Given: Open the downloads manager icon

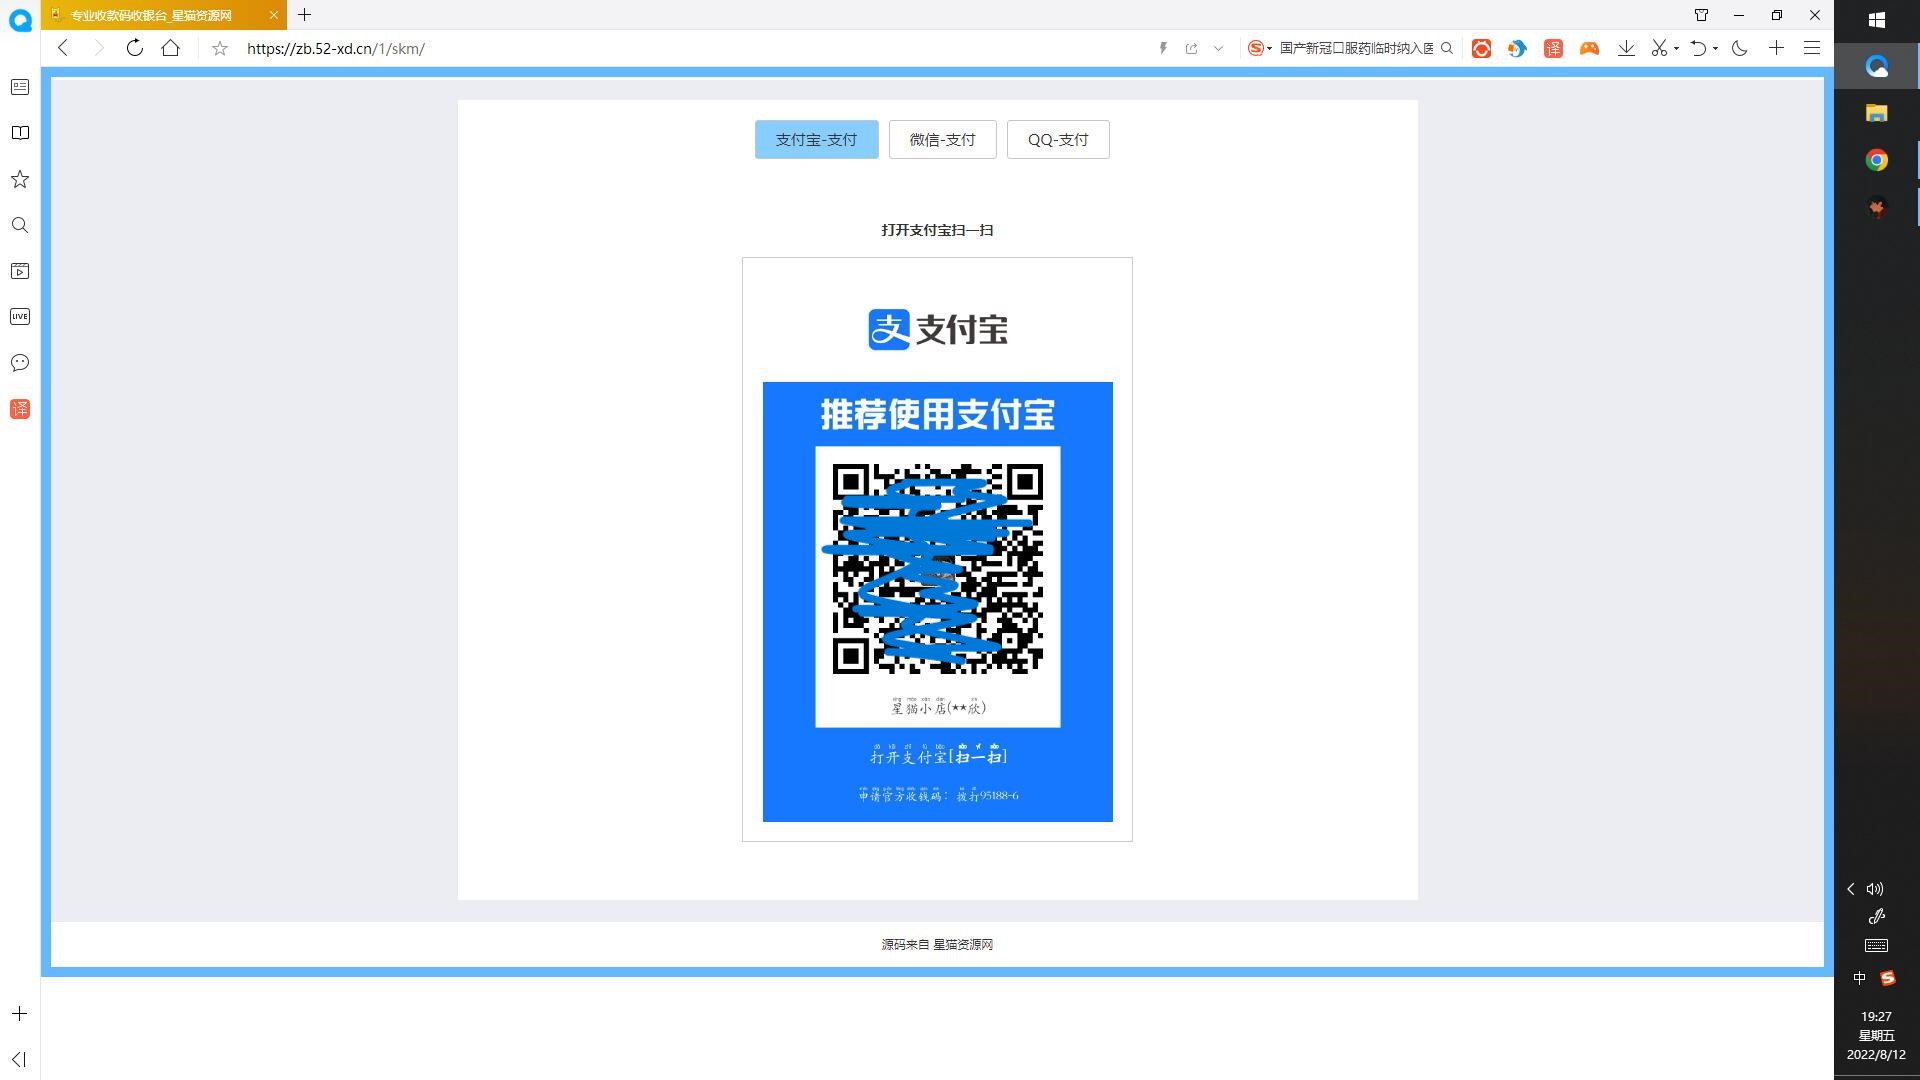Looking at the screenshot, I should [1625, 47].
